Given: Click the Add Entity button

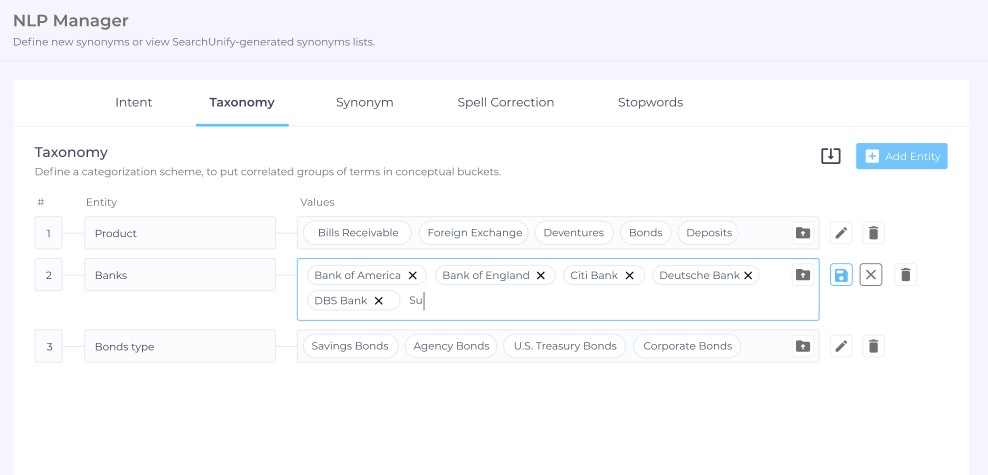Looking at the screenshot, I should click(901, 156).
